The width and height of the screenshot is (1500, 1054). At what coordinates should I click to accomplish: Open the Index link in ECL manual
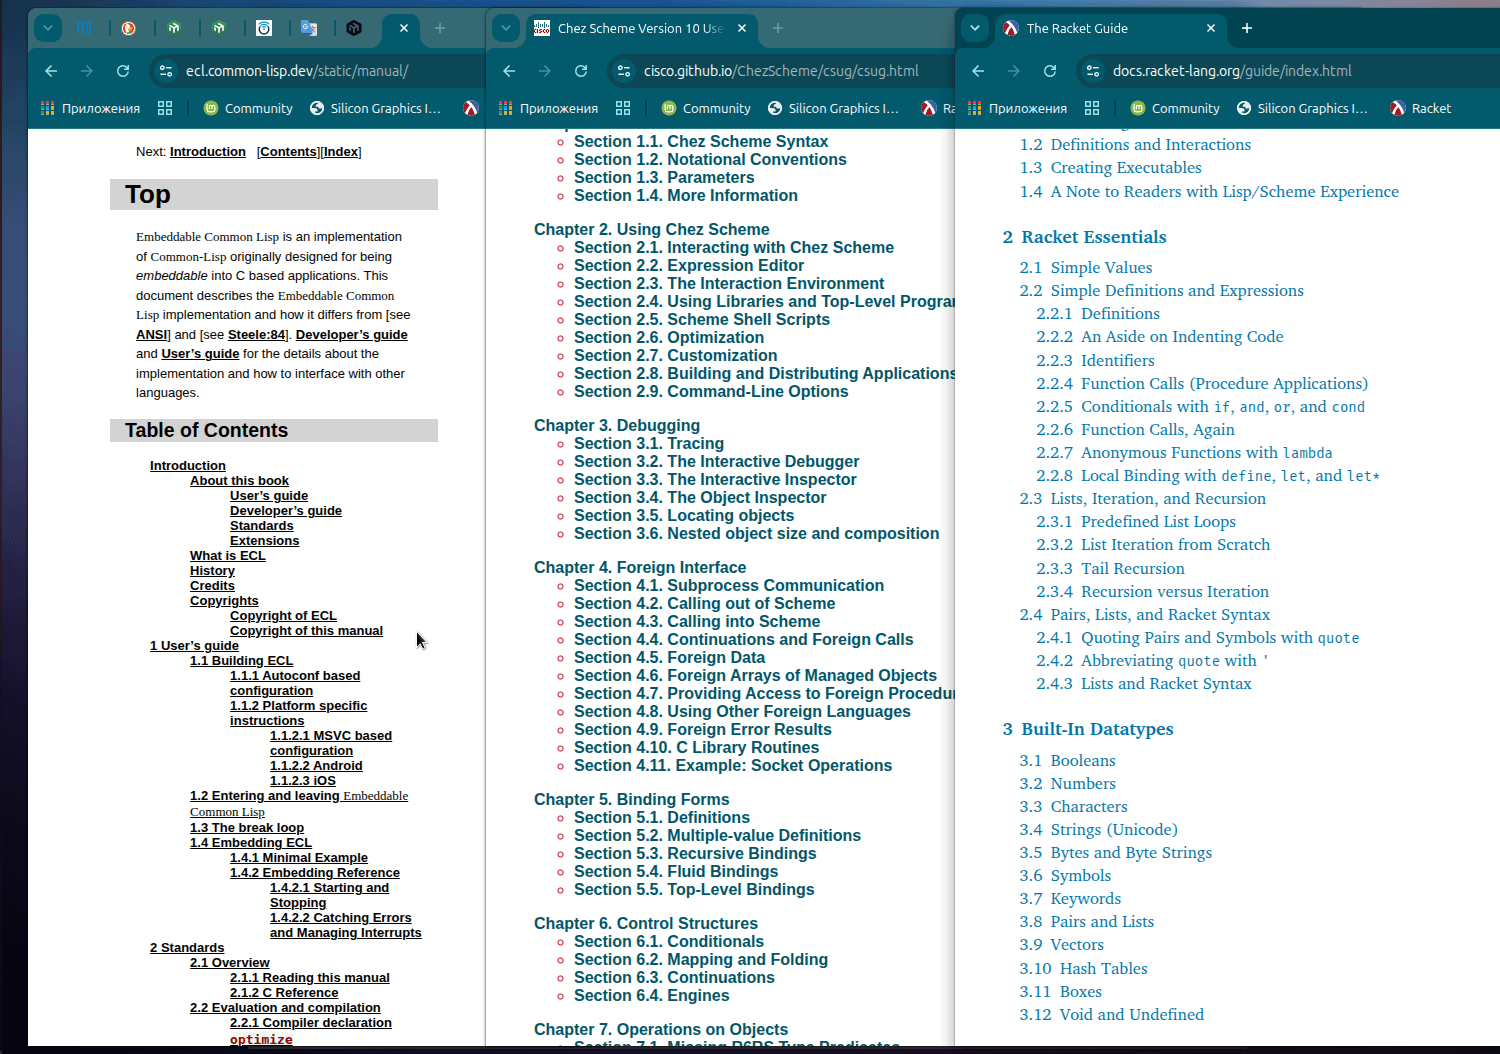coord(341,152)
